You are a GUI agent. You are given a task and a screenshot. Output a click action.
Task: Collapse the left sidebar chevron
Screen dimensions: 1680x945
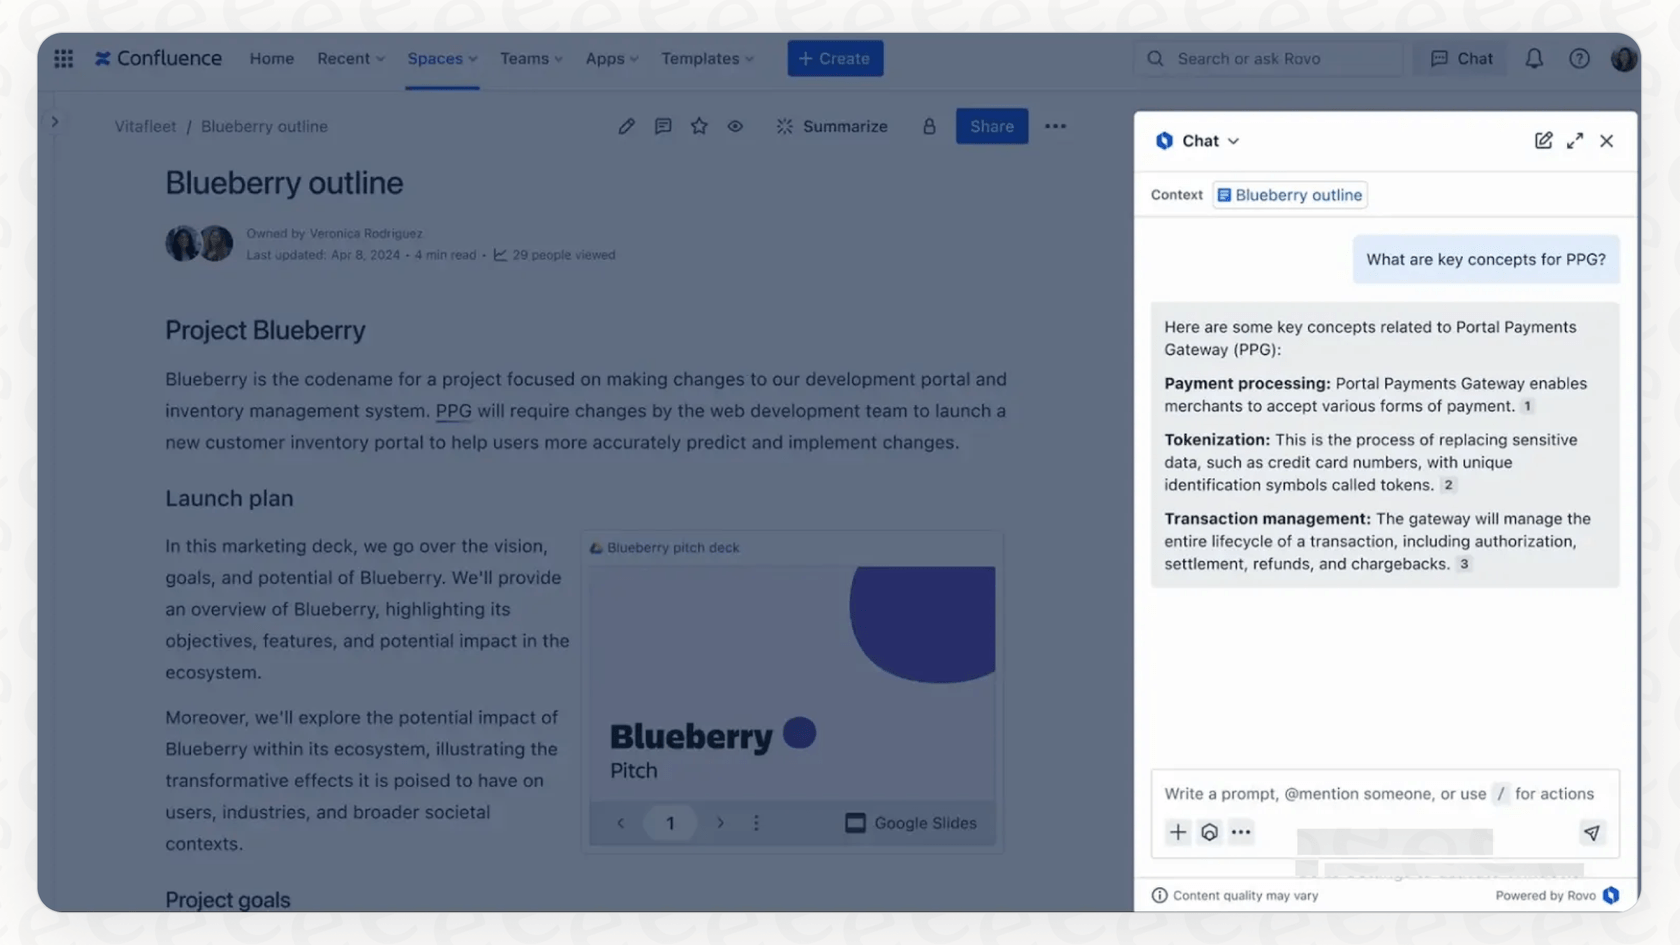point(55,120)
